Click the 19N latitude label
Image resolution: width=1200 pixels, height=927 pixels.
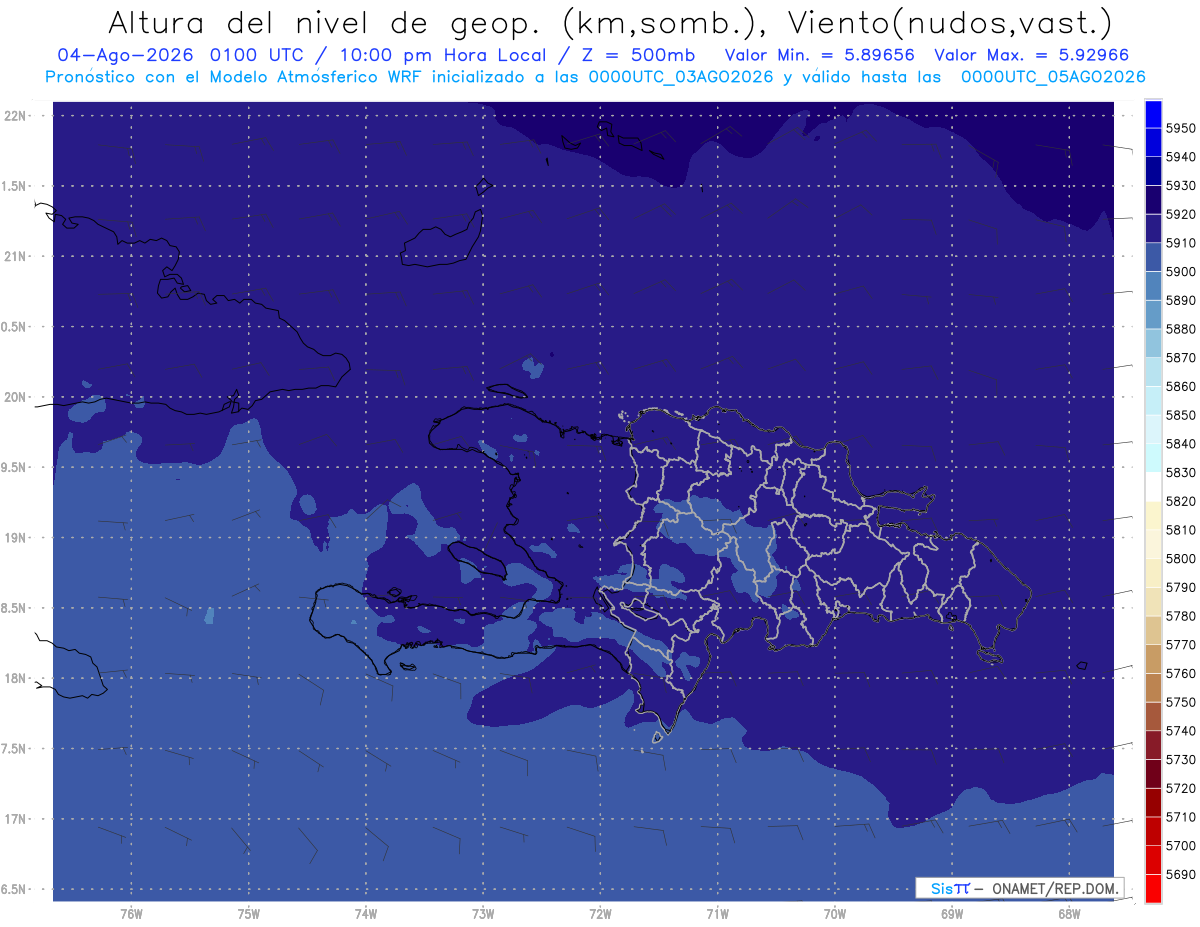(16, 538)
